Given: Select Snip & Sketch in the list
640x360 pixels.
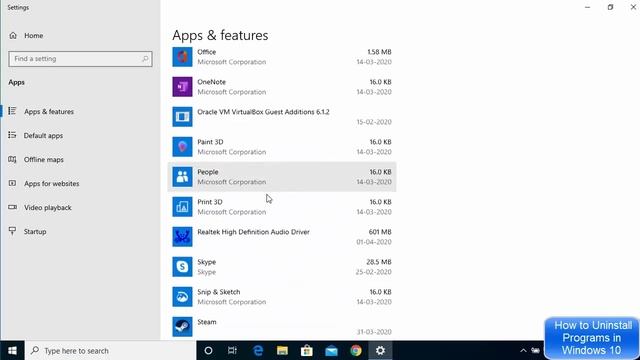Looking at the screenshot, I should click(x=282, y=297).
